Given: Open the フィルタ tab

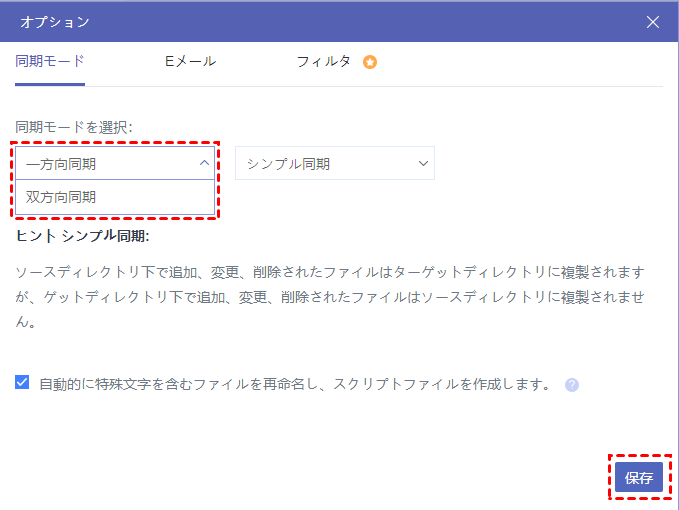Looking at the screenshot, I should tap(323, 61).
